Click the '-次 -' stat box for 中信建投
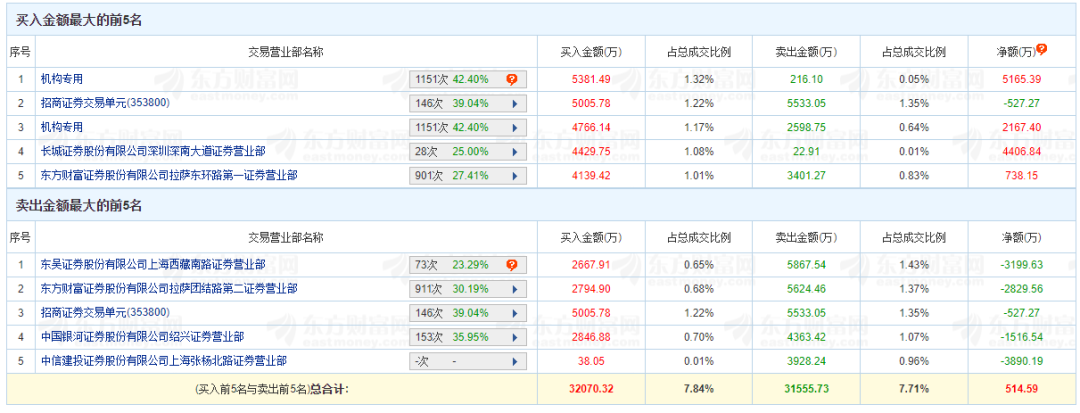Screen dimensions: 1080x413 pos(468,361)
